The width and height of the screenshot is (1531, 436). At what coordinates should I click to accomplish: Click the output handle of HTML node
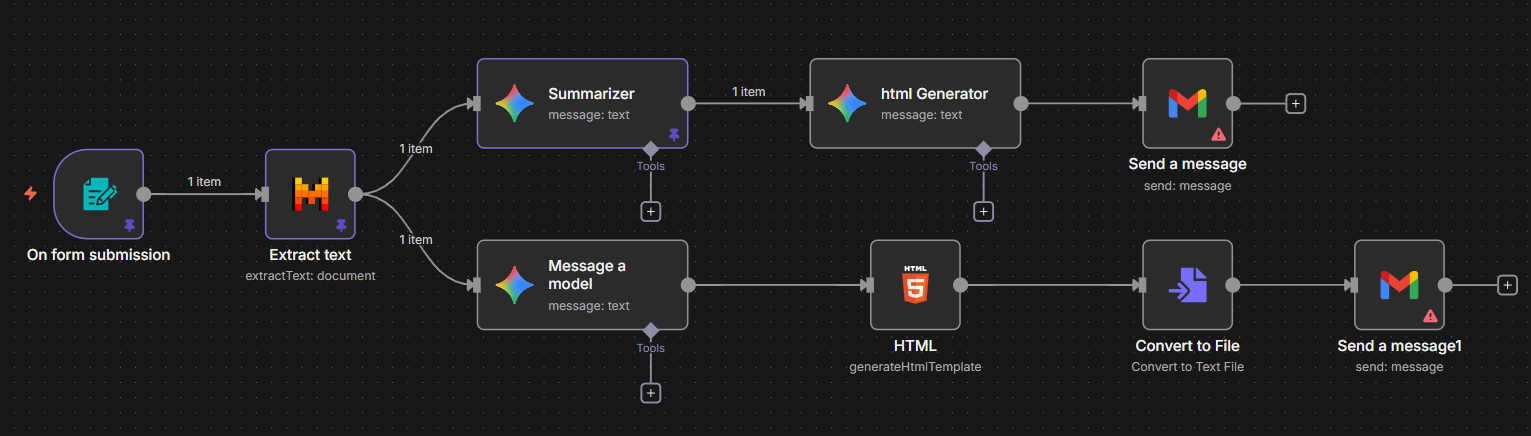tap(960, 285)
